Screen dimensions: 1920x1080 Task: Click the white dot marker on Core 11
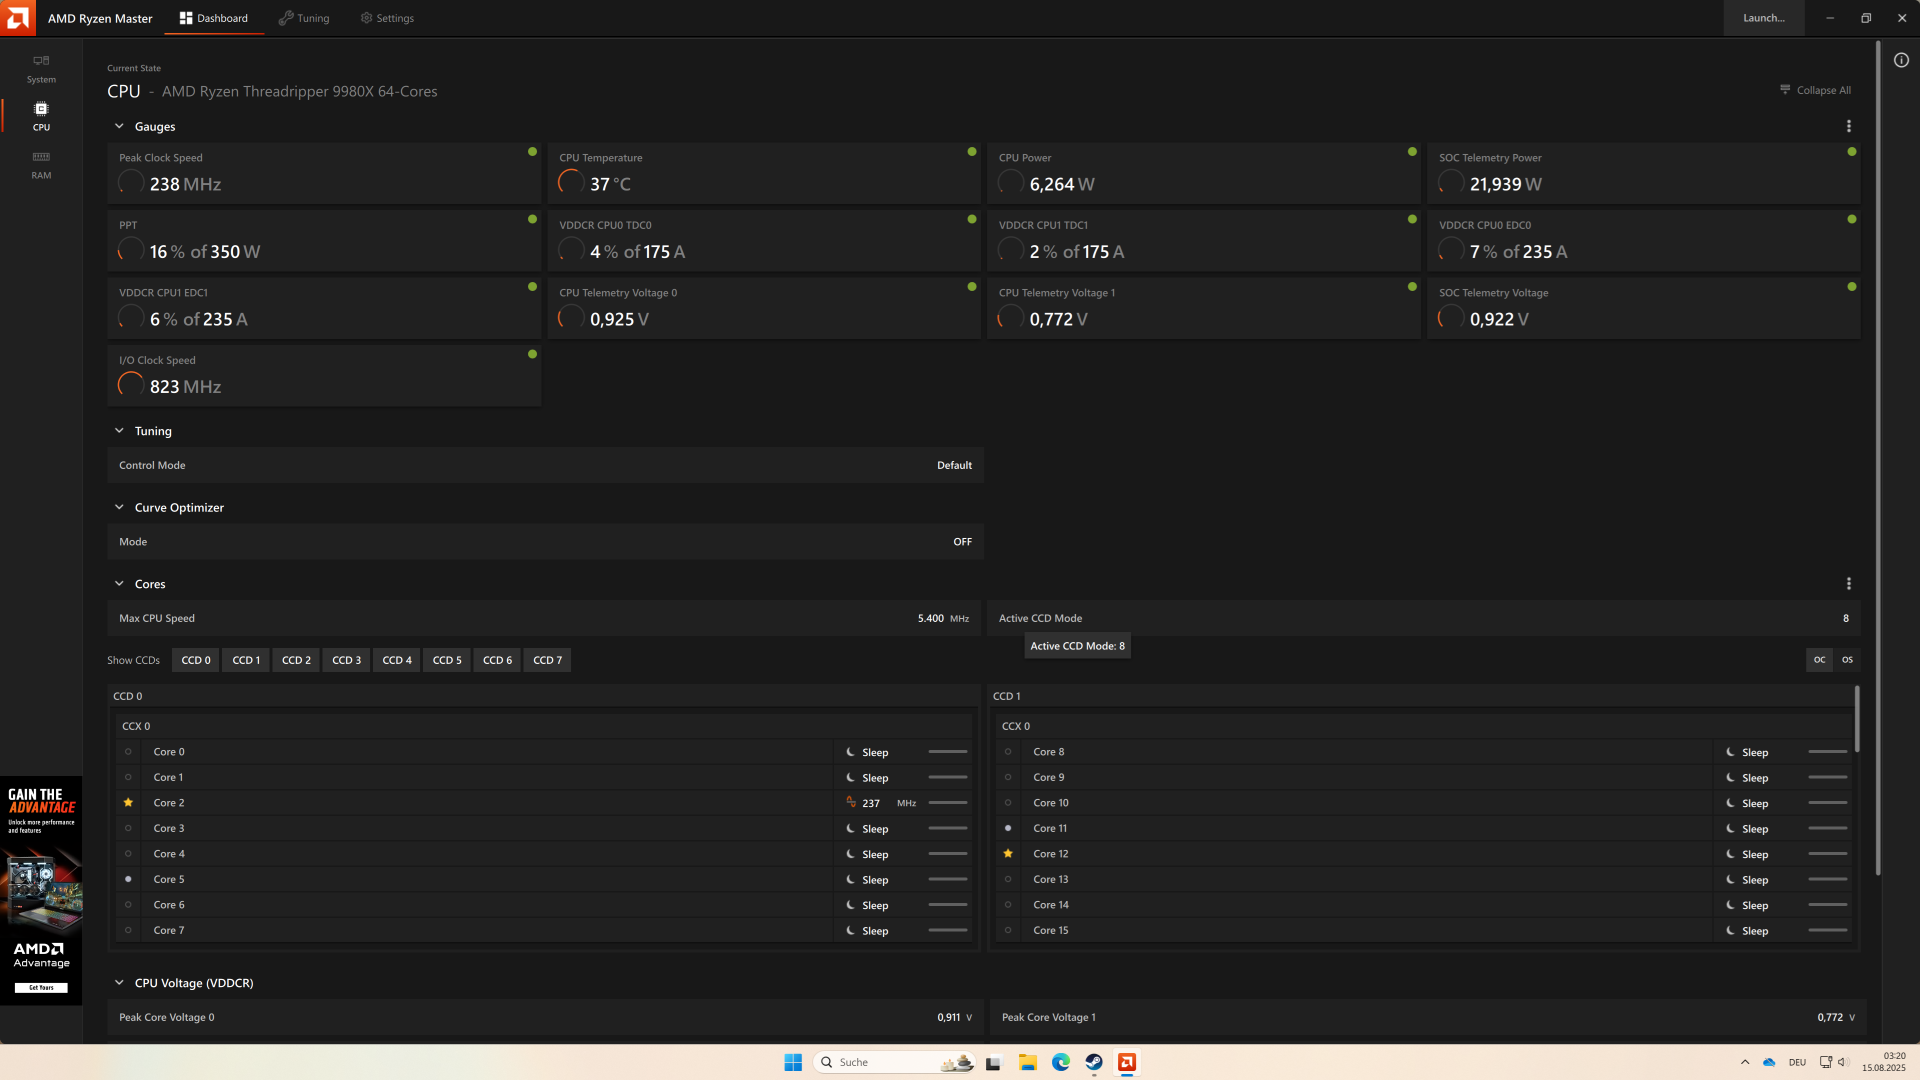(1008, 828)
